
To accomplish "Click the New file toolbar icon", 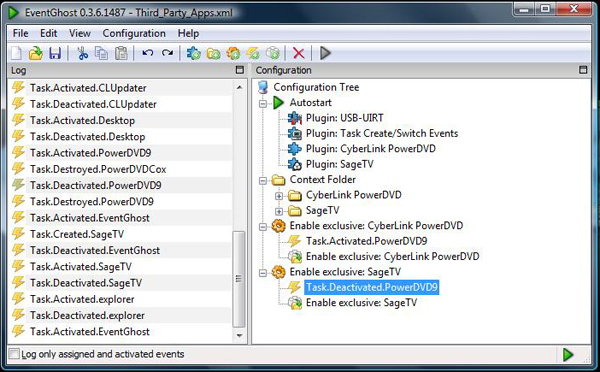I will tap(16, 53).
